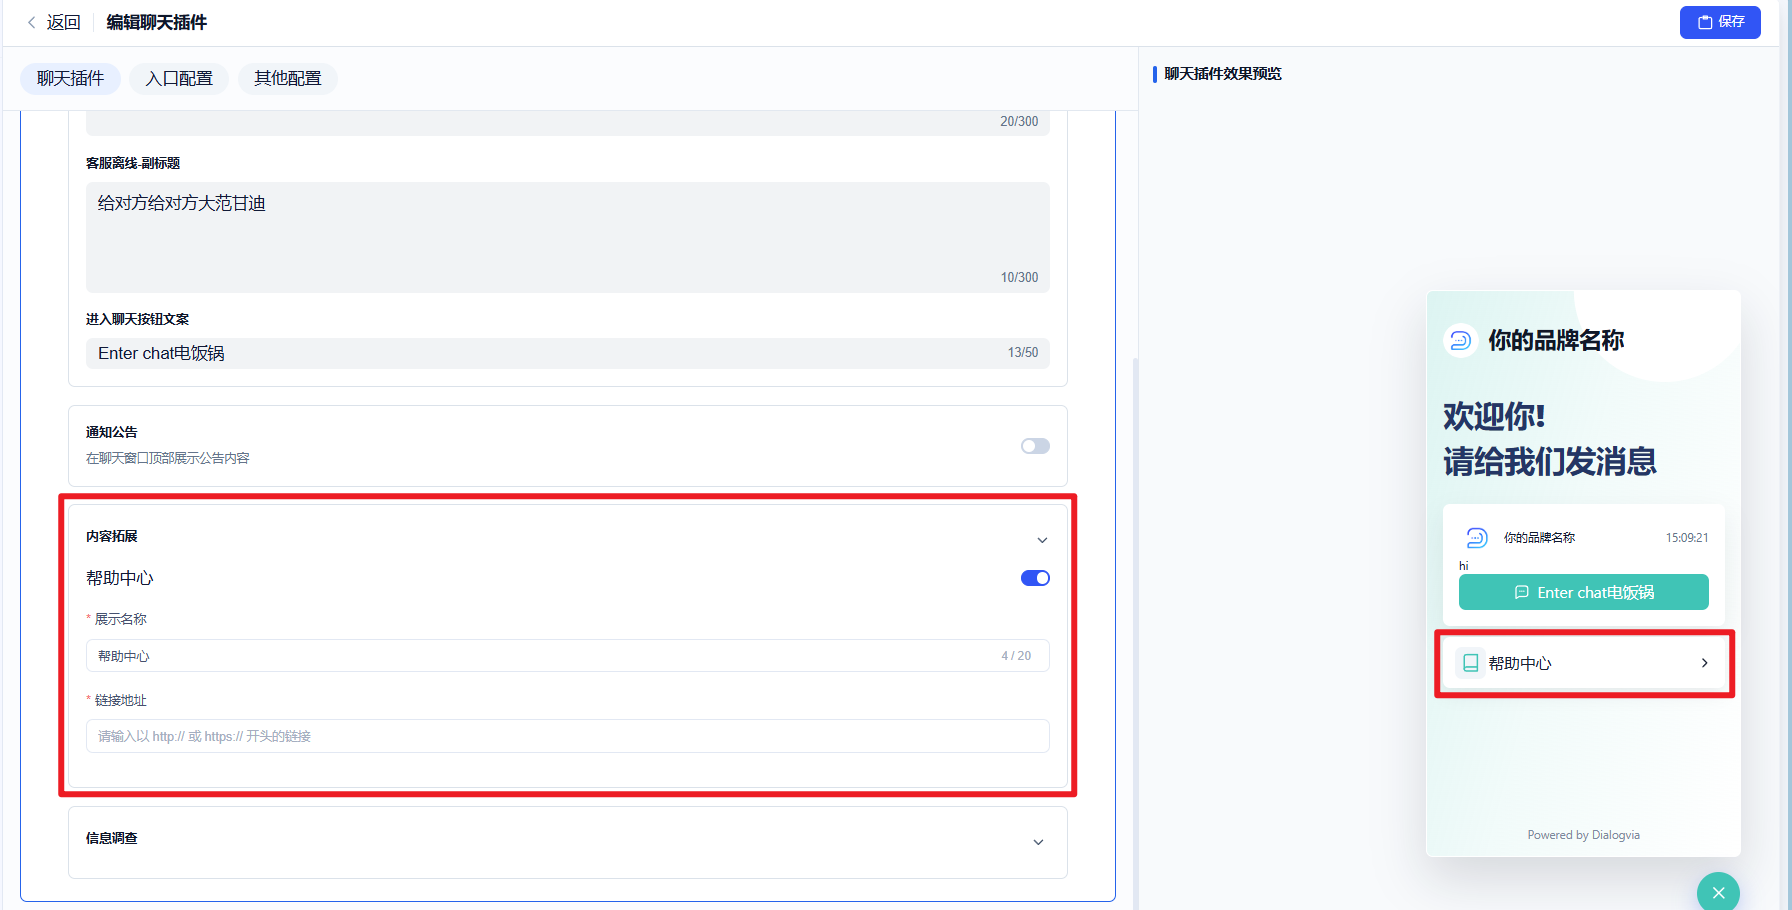Open the 其他配置 tab

click(288, 78)
